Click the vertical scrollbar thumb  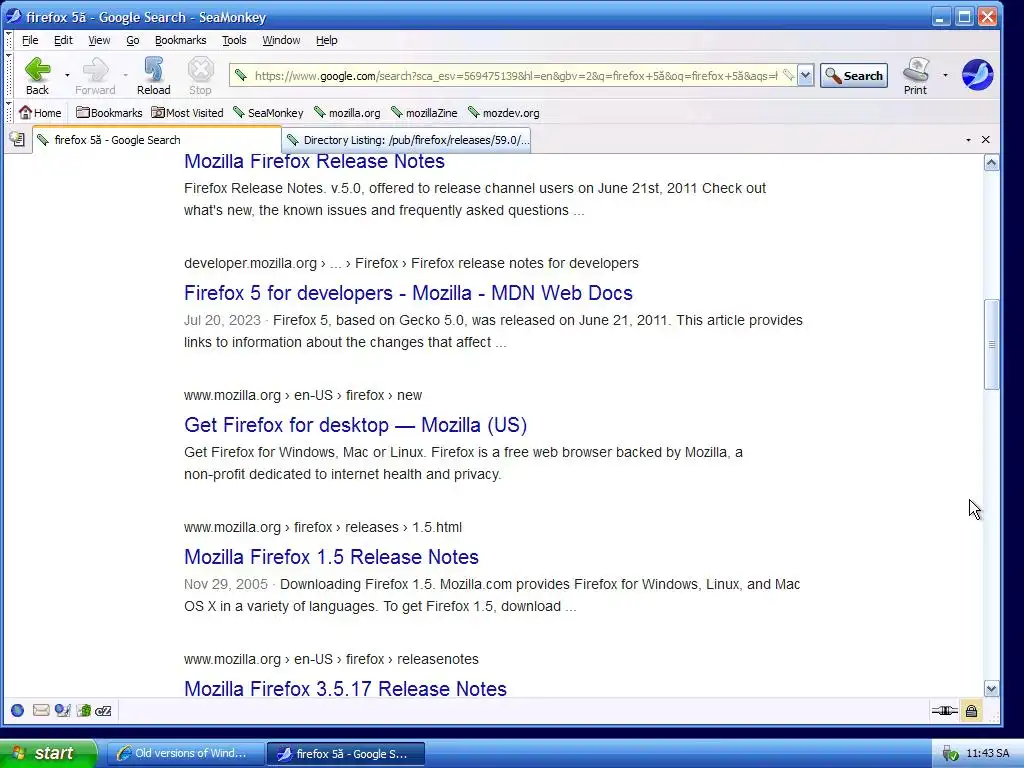click(x=991, y=344)
